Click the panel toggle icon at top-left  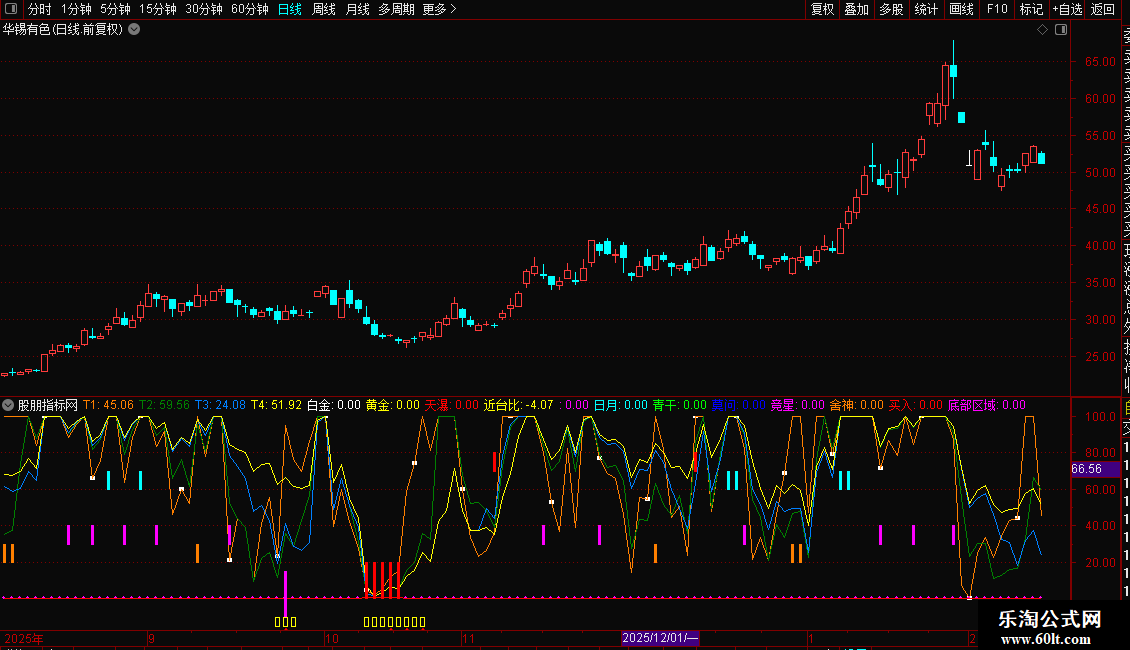tap(9, 9)
